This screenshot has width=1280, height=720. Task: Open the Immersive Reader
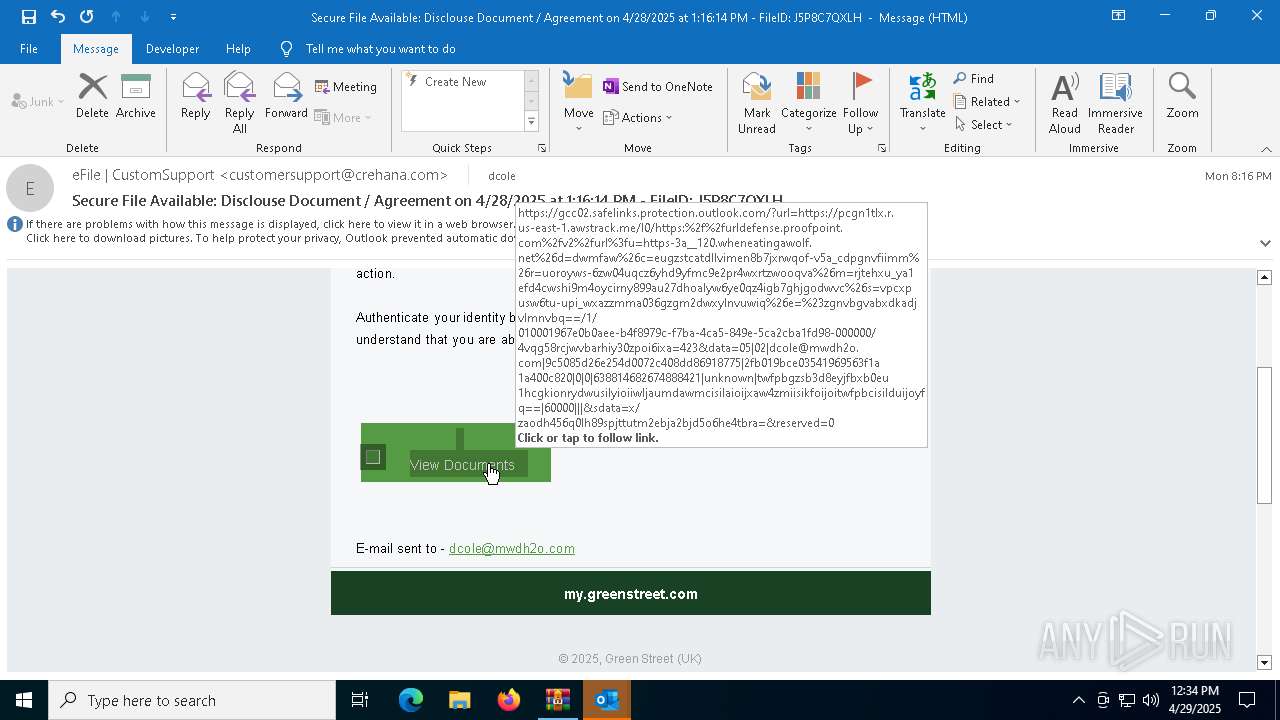1115,102
